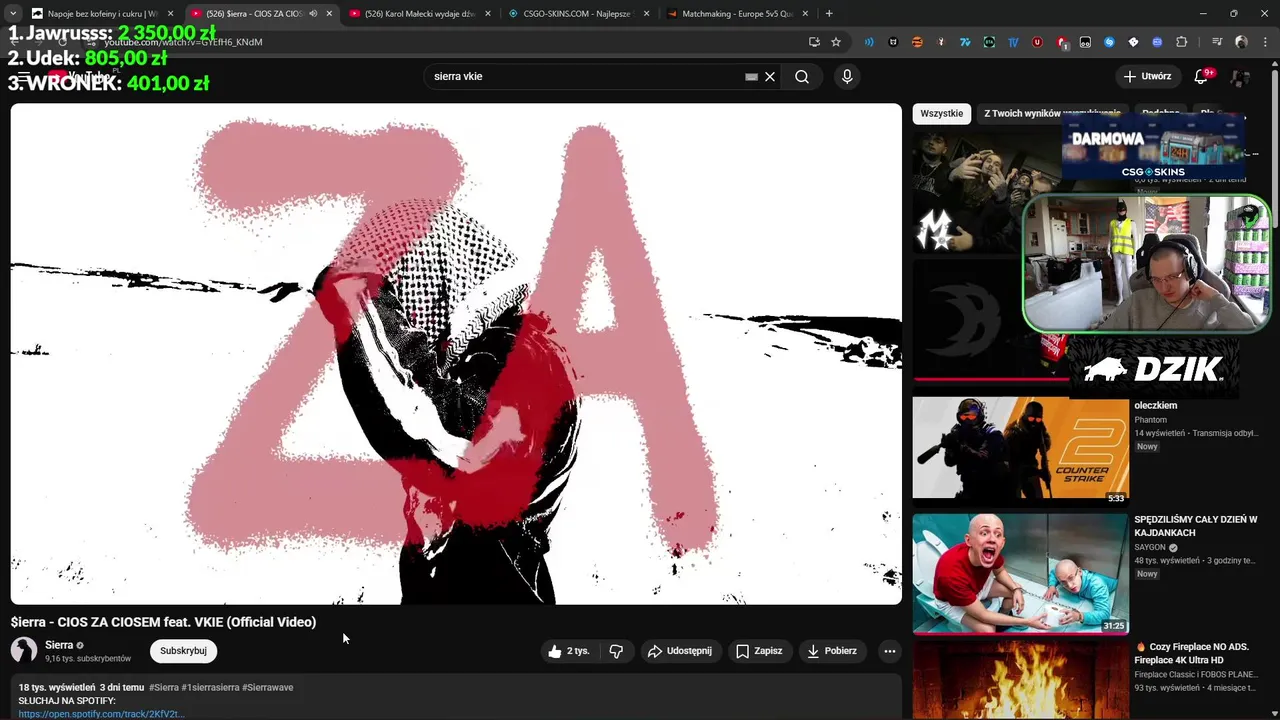Open the CSGO-SKINS.COM browser tab
This screenshot has width=1280, height=720.
[578, 14]
